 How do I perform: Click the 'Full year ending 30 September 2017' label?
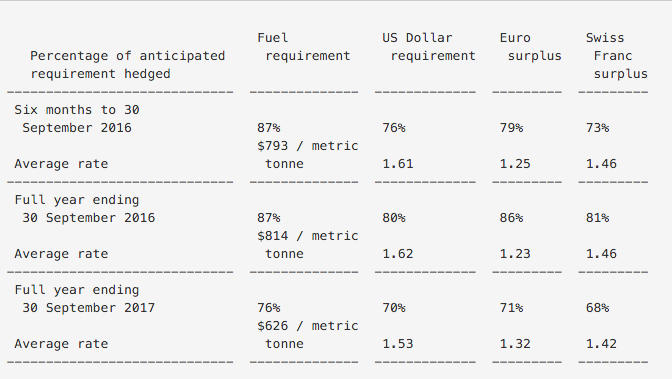point(85,299)
